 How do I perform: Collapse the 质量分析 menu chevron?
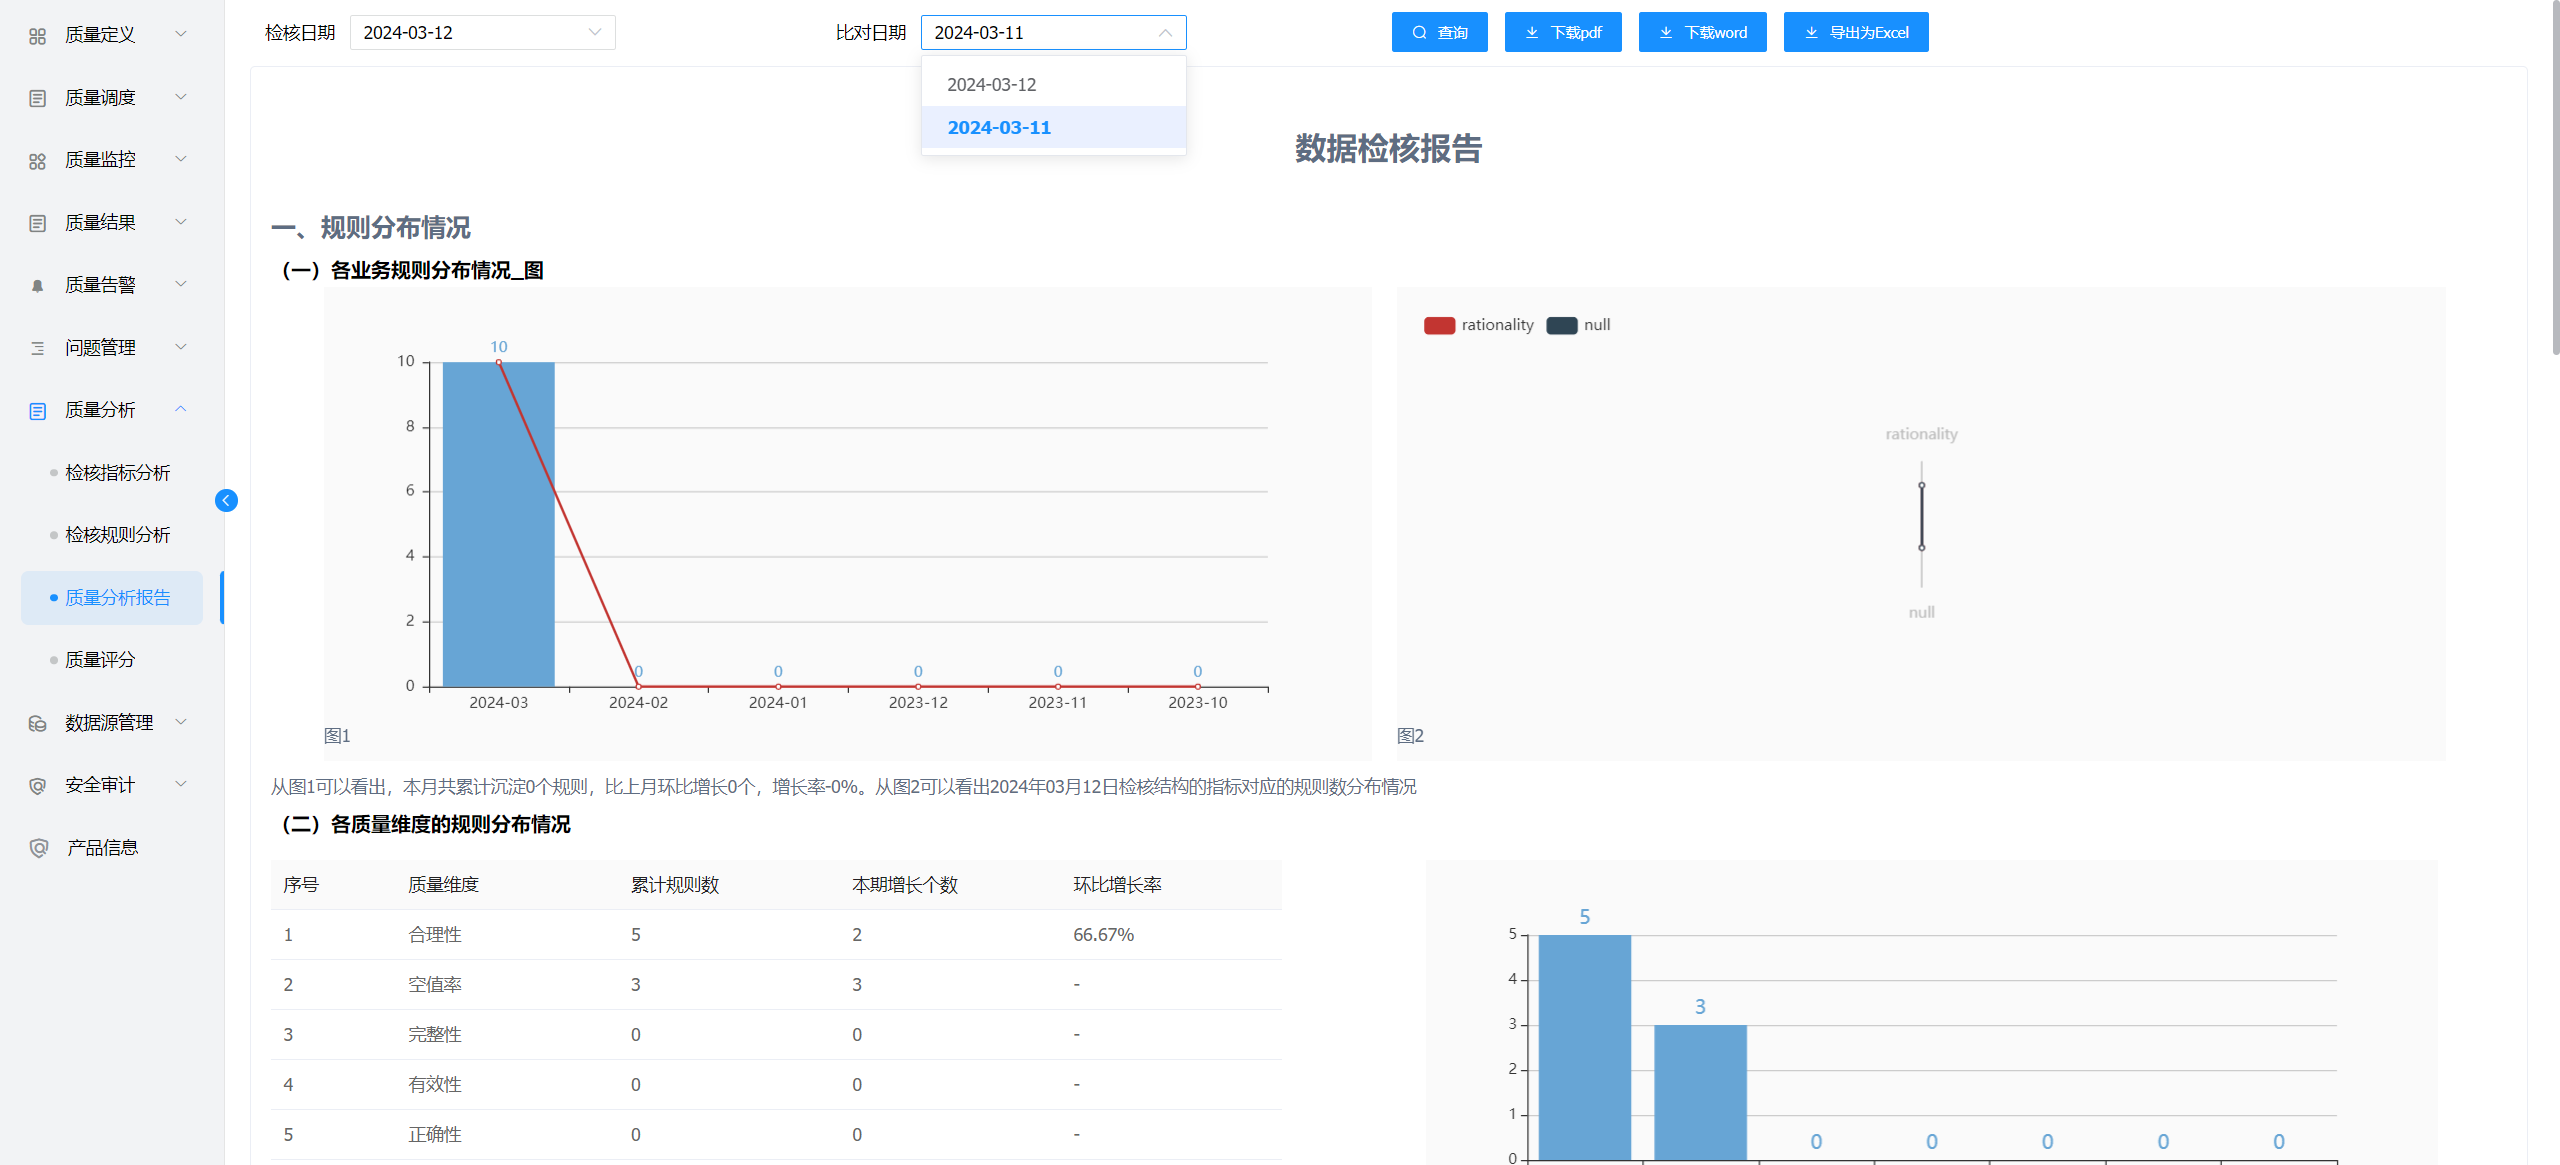click(x=181, y=409)
